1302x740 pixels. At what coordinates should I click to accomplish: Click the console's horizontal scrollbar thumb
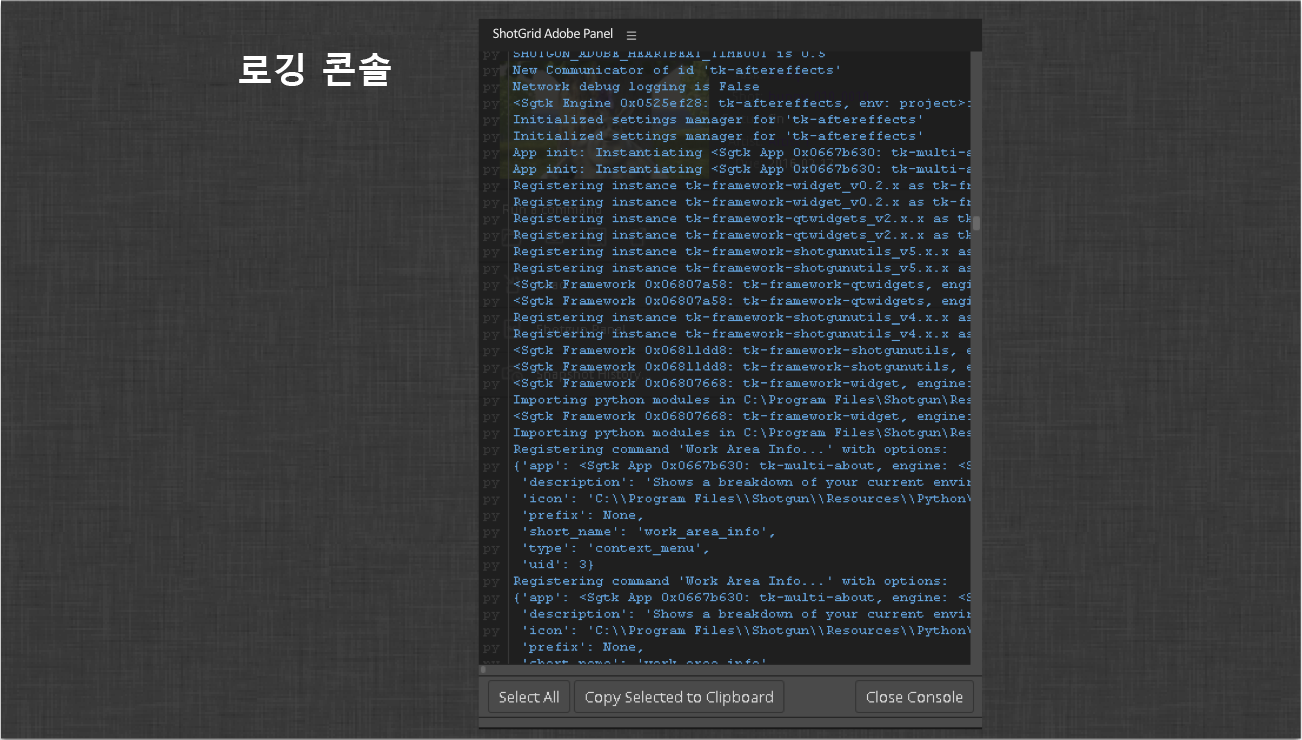point(483,669)
